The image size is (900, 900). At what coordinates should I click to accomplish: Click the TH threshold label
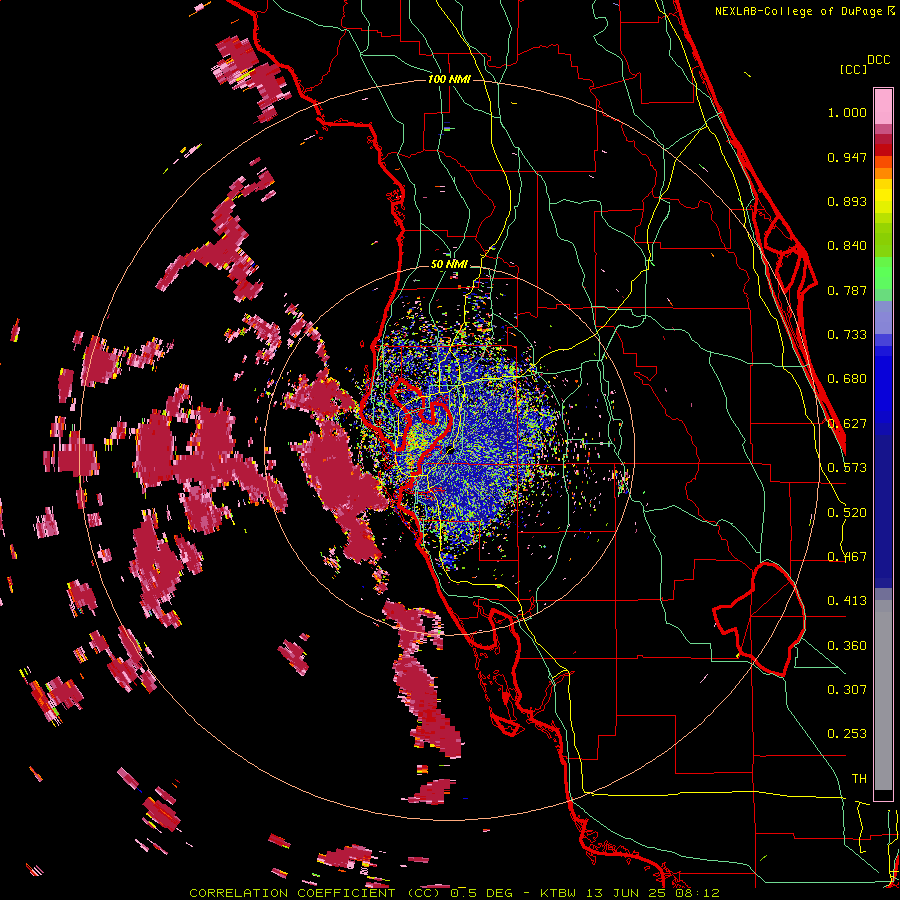coord(859,779)
